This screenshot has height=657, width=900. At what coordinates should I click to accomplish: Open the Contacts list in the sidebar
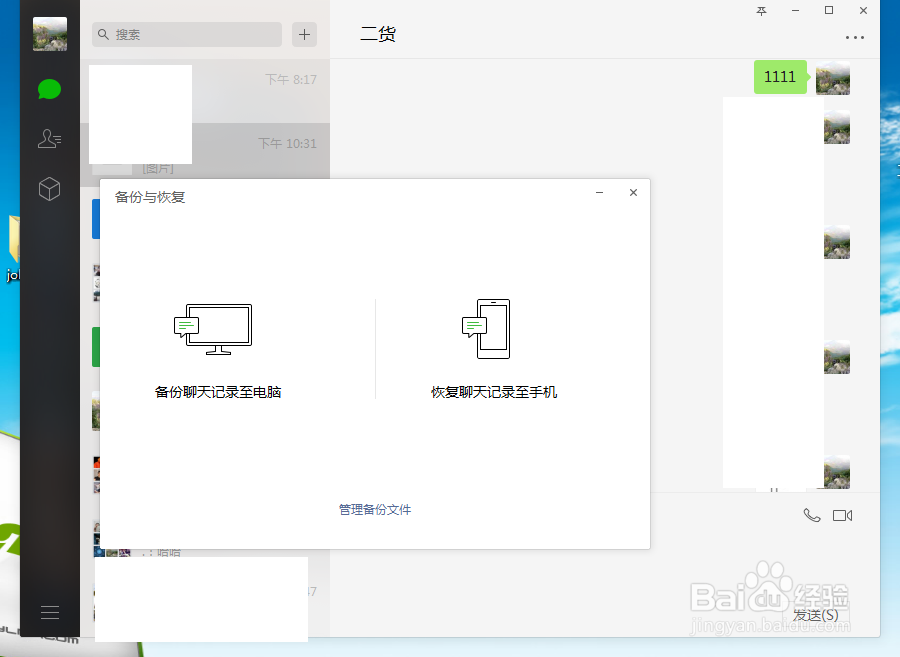tap(49, 139)
